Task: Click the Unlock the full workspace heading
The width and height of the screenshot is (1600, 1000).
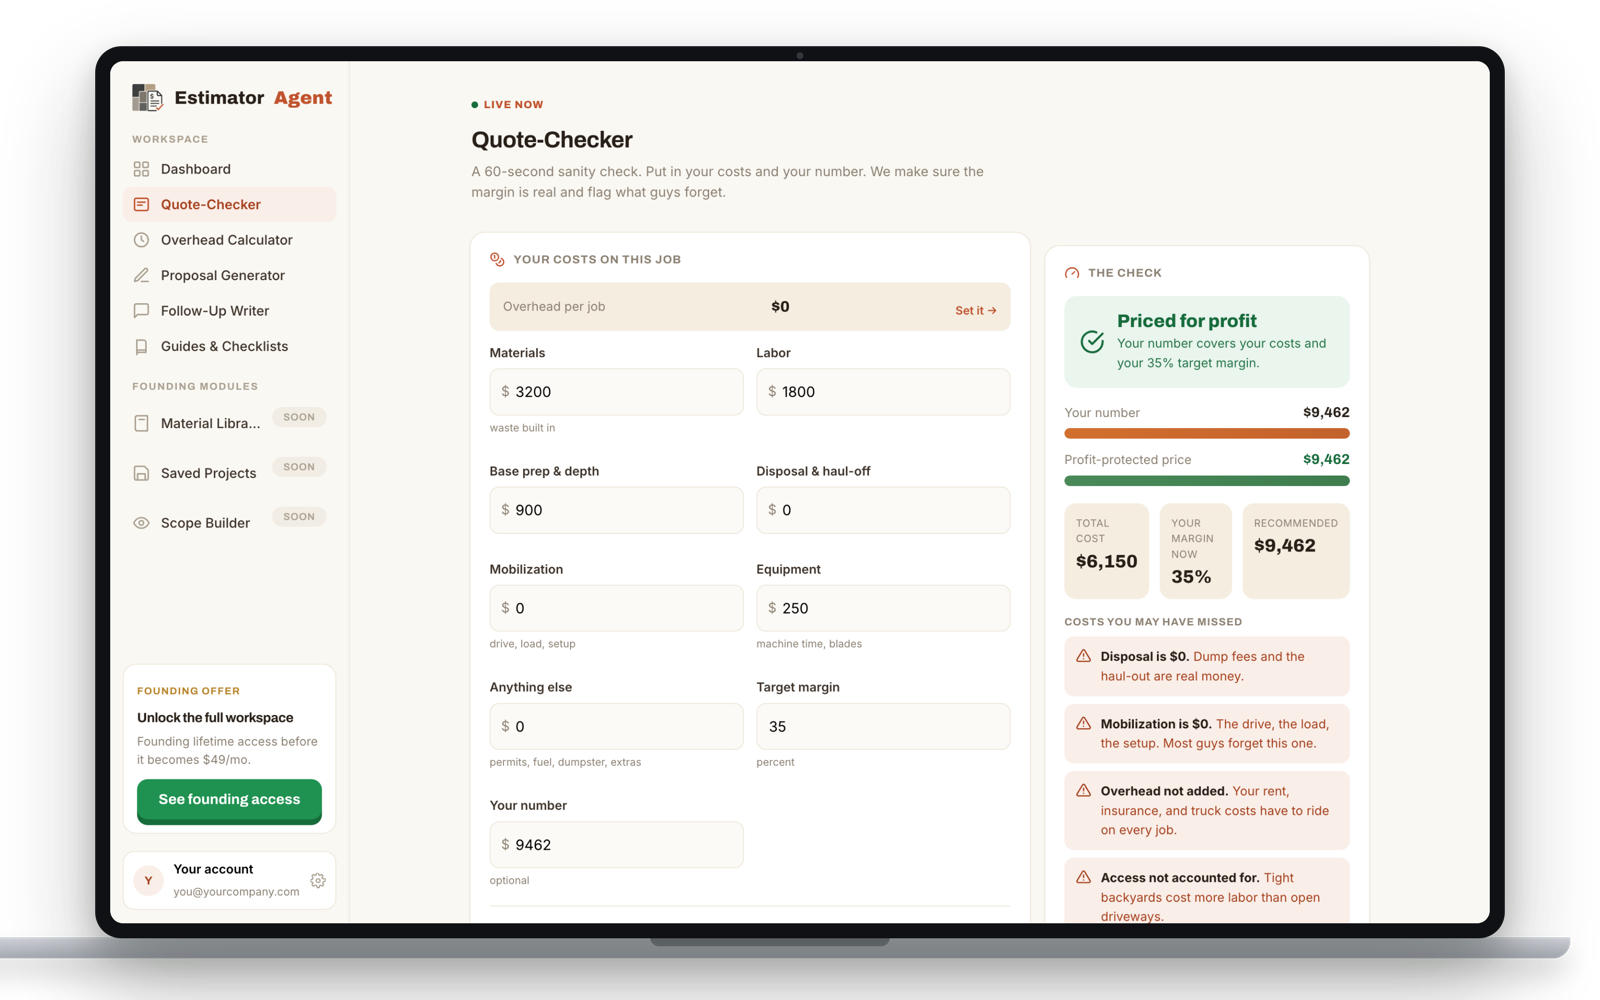Action: pos(215,718)
